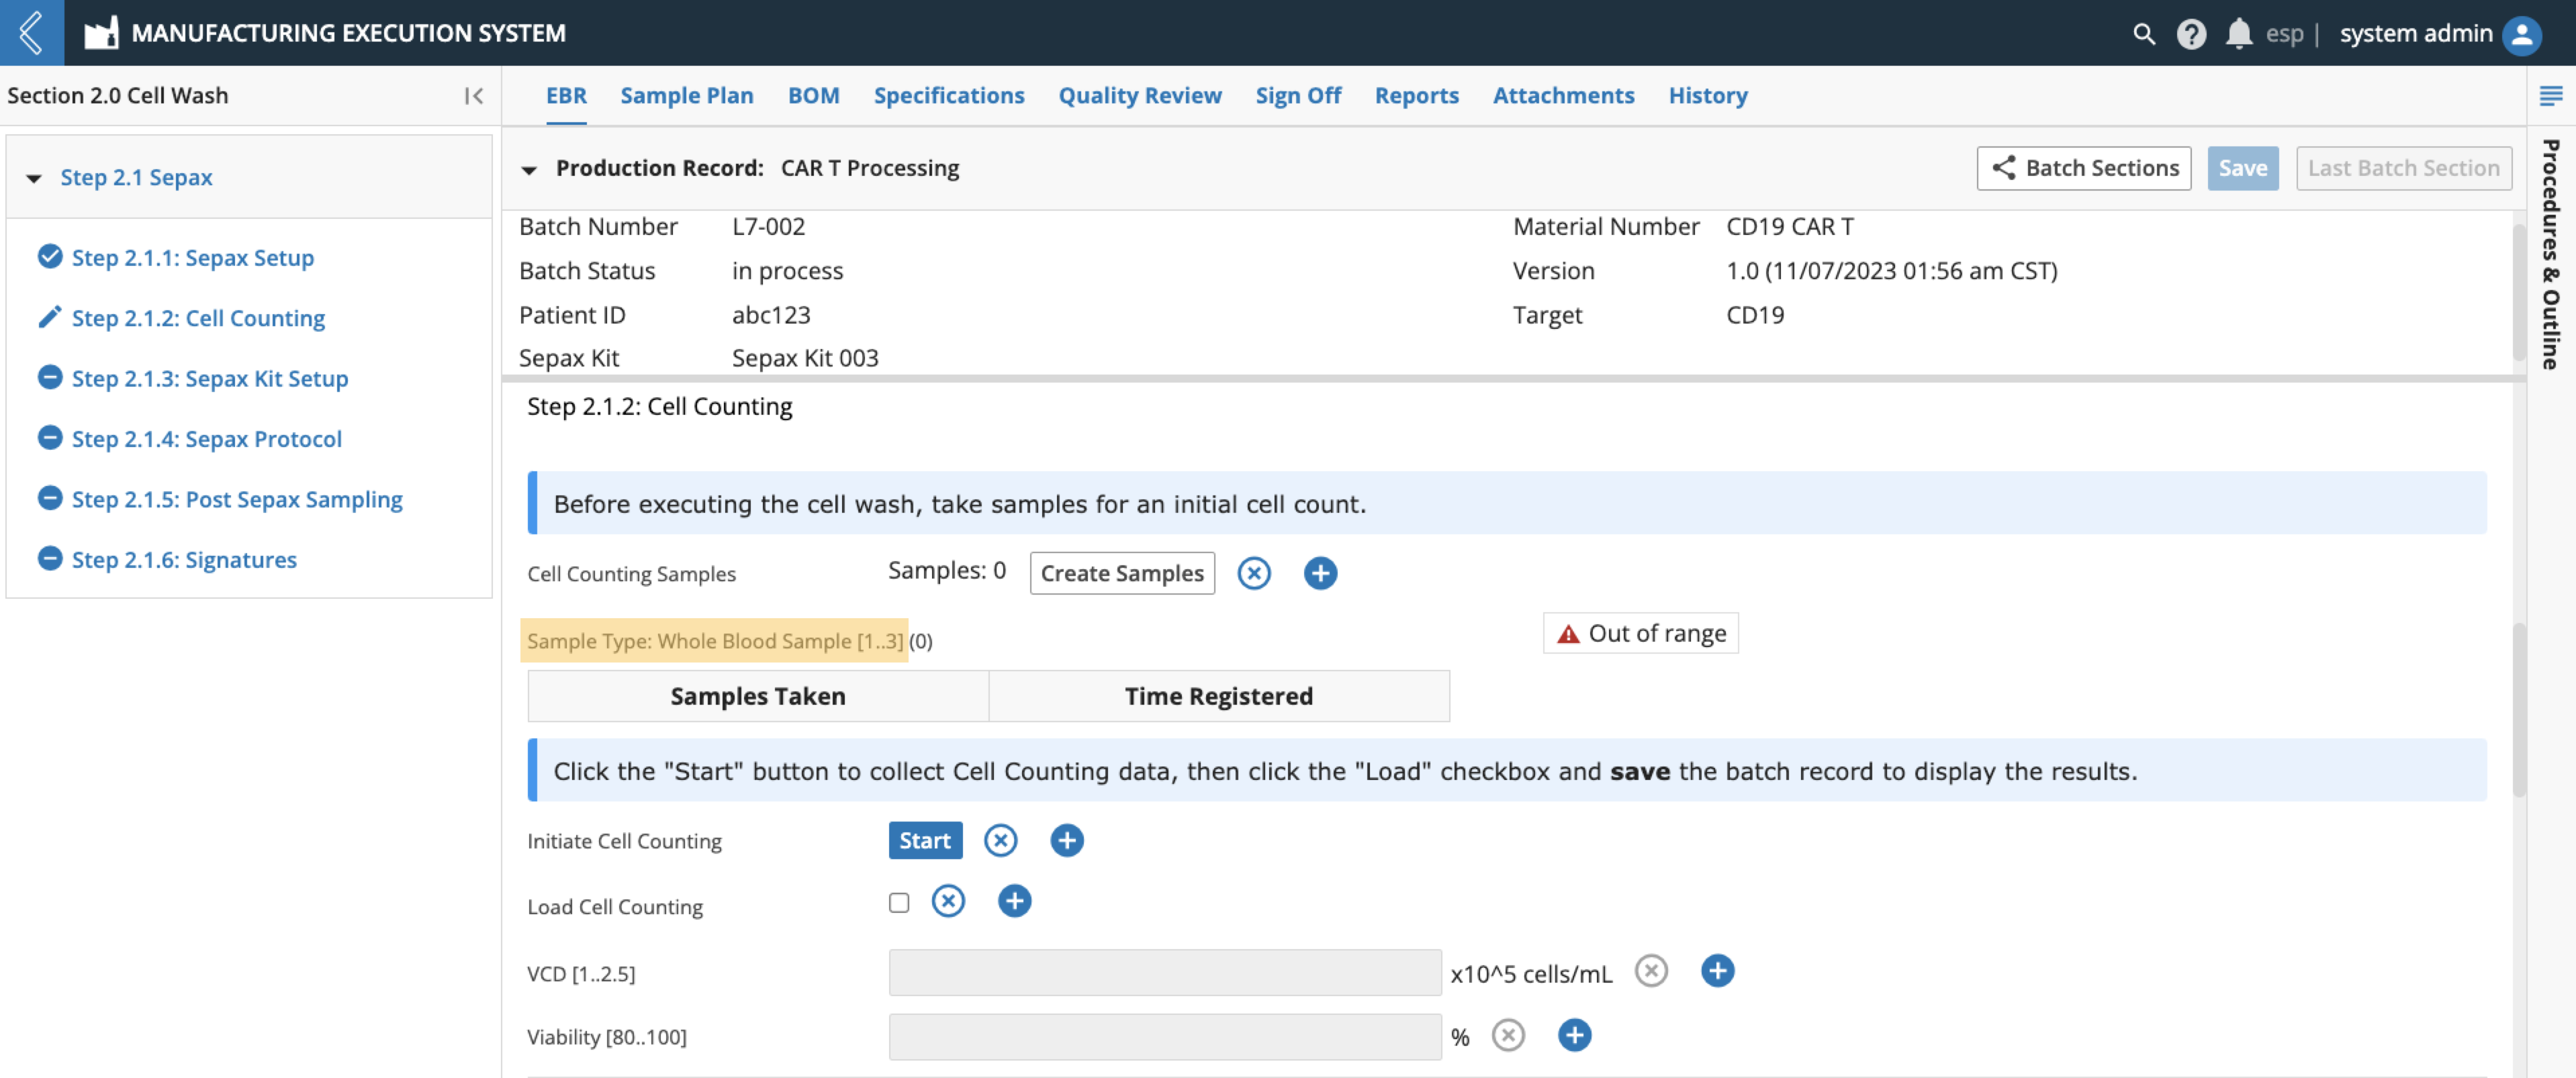This screenshot has width=2576, height=1078.
Task: Click the VCD input field
Action: pyautogui.click(x=1165, y=972)
